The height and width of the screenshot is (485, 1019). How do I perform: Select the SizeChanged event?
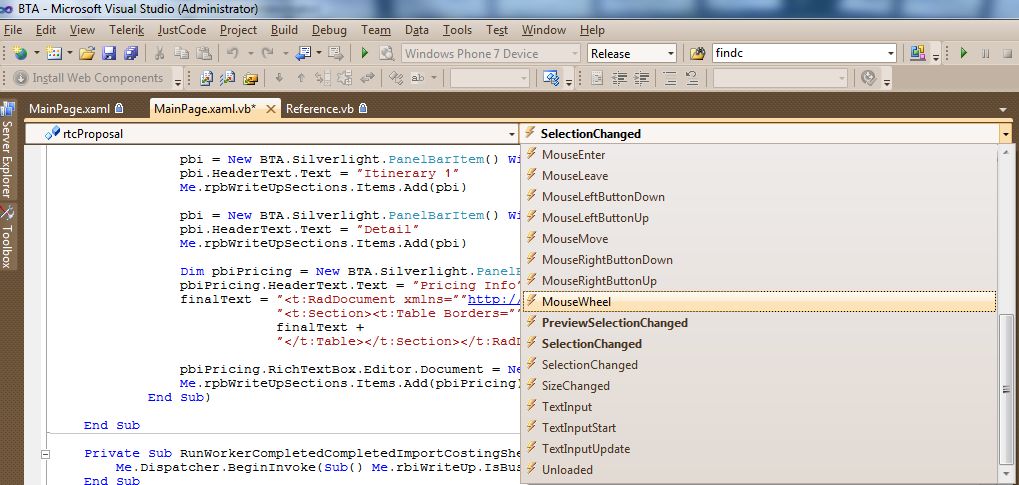pyautogui.click(x=759, y=386)
